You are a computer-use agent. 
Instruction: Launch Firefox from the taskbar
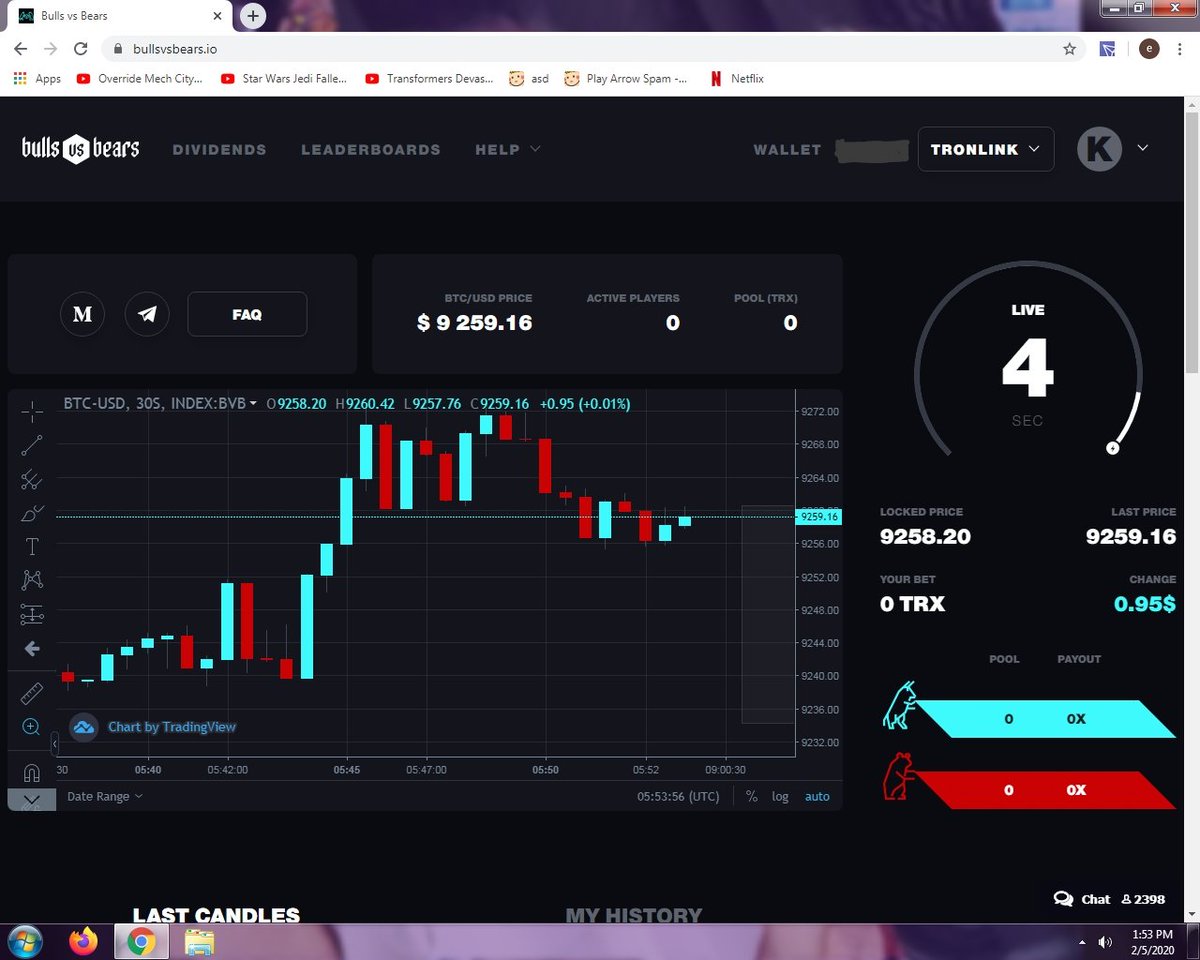[x=84, y=941]
